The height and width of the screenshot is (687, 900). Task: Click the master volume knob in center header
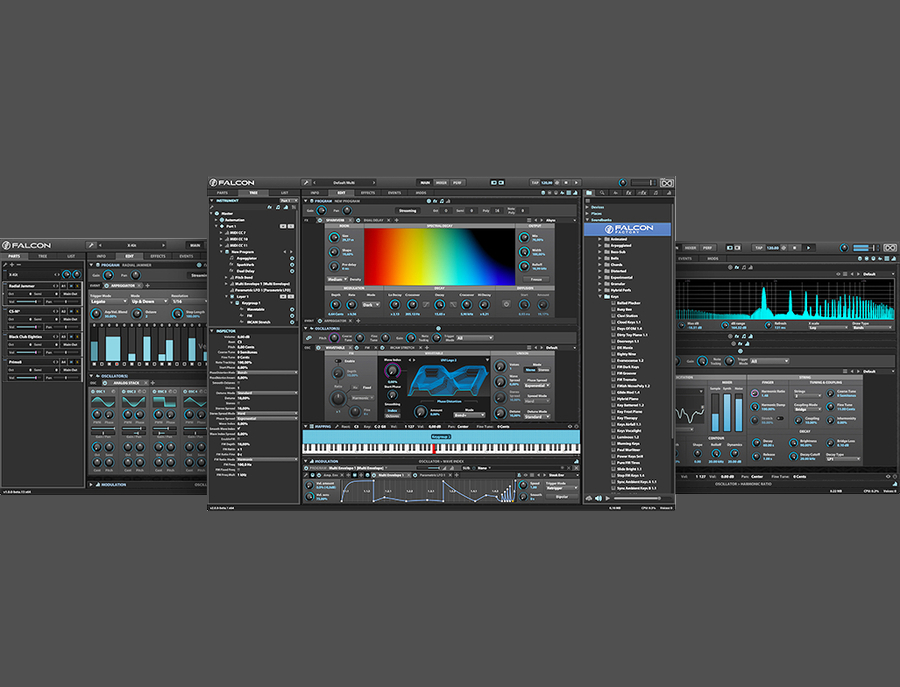623,183
